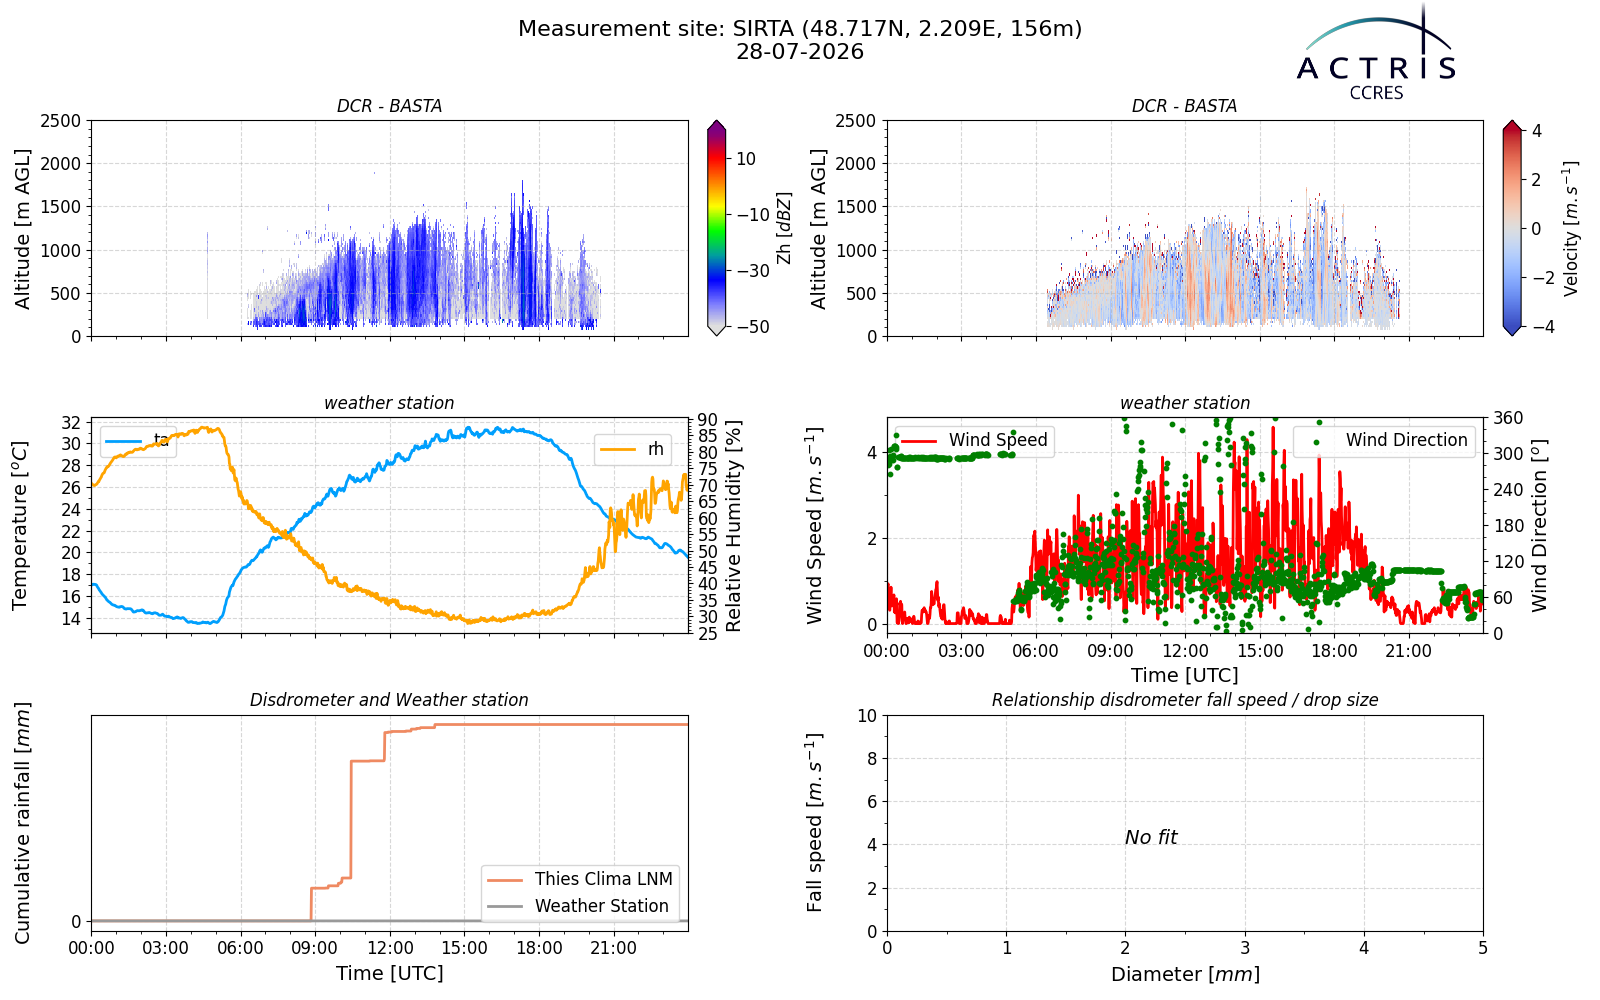The image size is (1600, 1000).
Task: Click the 'Cumulative rainfall [mm]' axis label
Action: tap(22, 823)
